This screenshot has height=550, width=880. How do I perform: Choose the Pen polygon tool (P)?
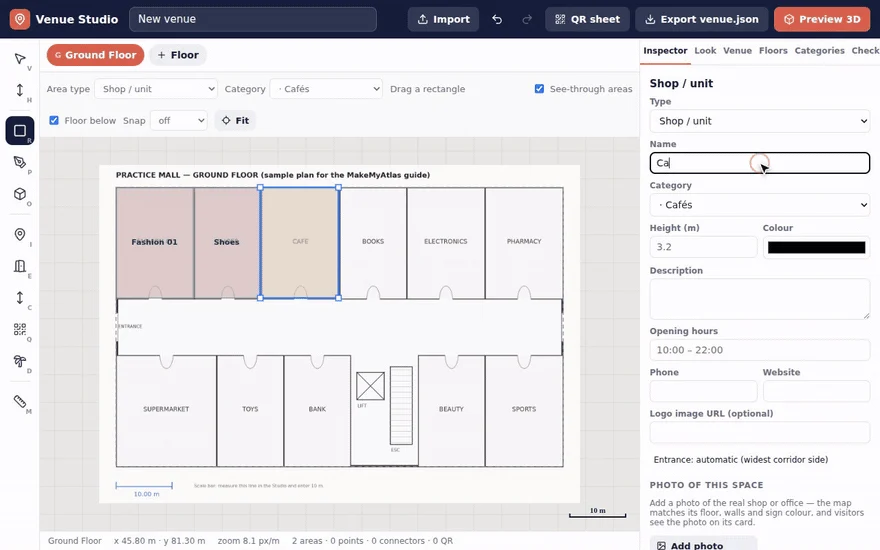tap(20, 162)
